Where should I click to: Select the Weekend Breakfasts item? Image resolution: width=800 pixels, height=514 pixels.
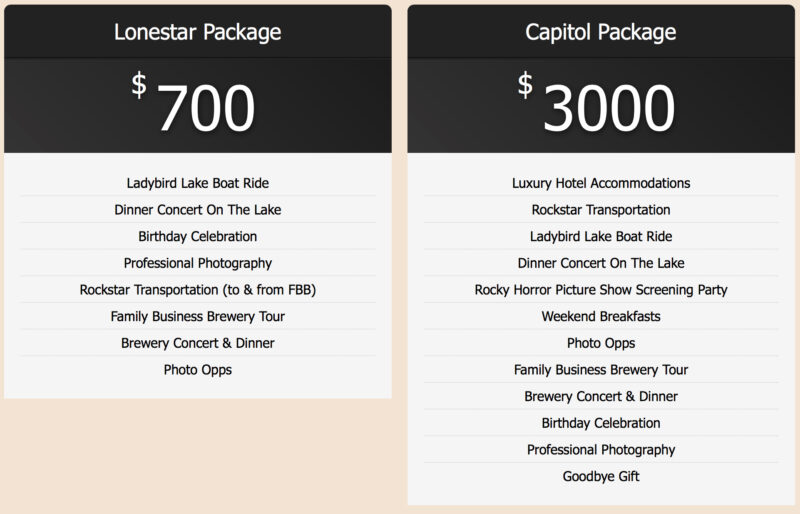600,316
